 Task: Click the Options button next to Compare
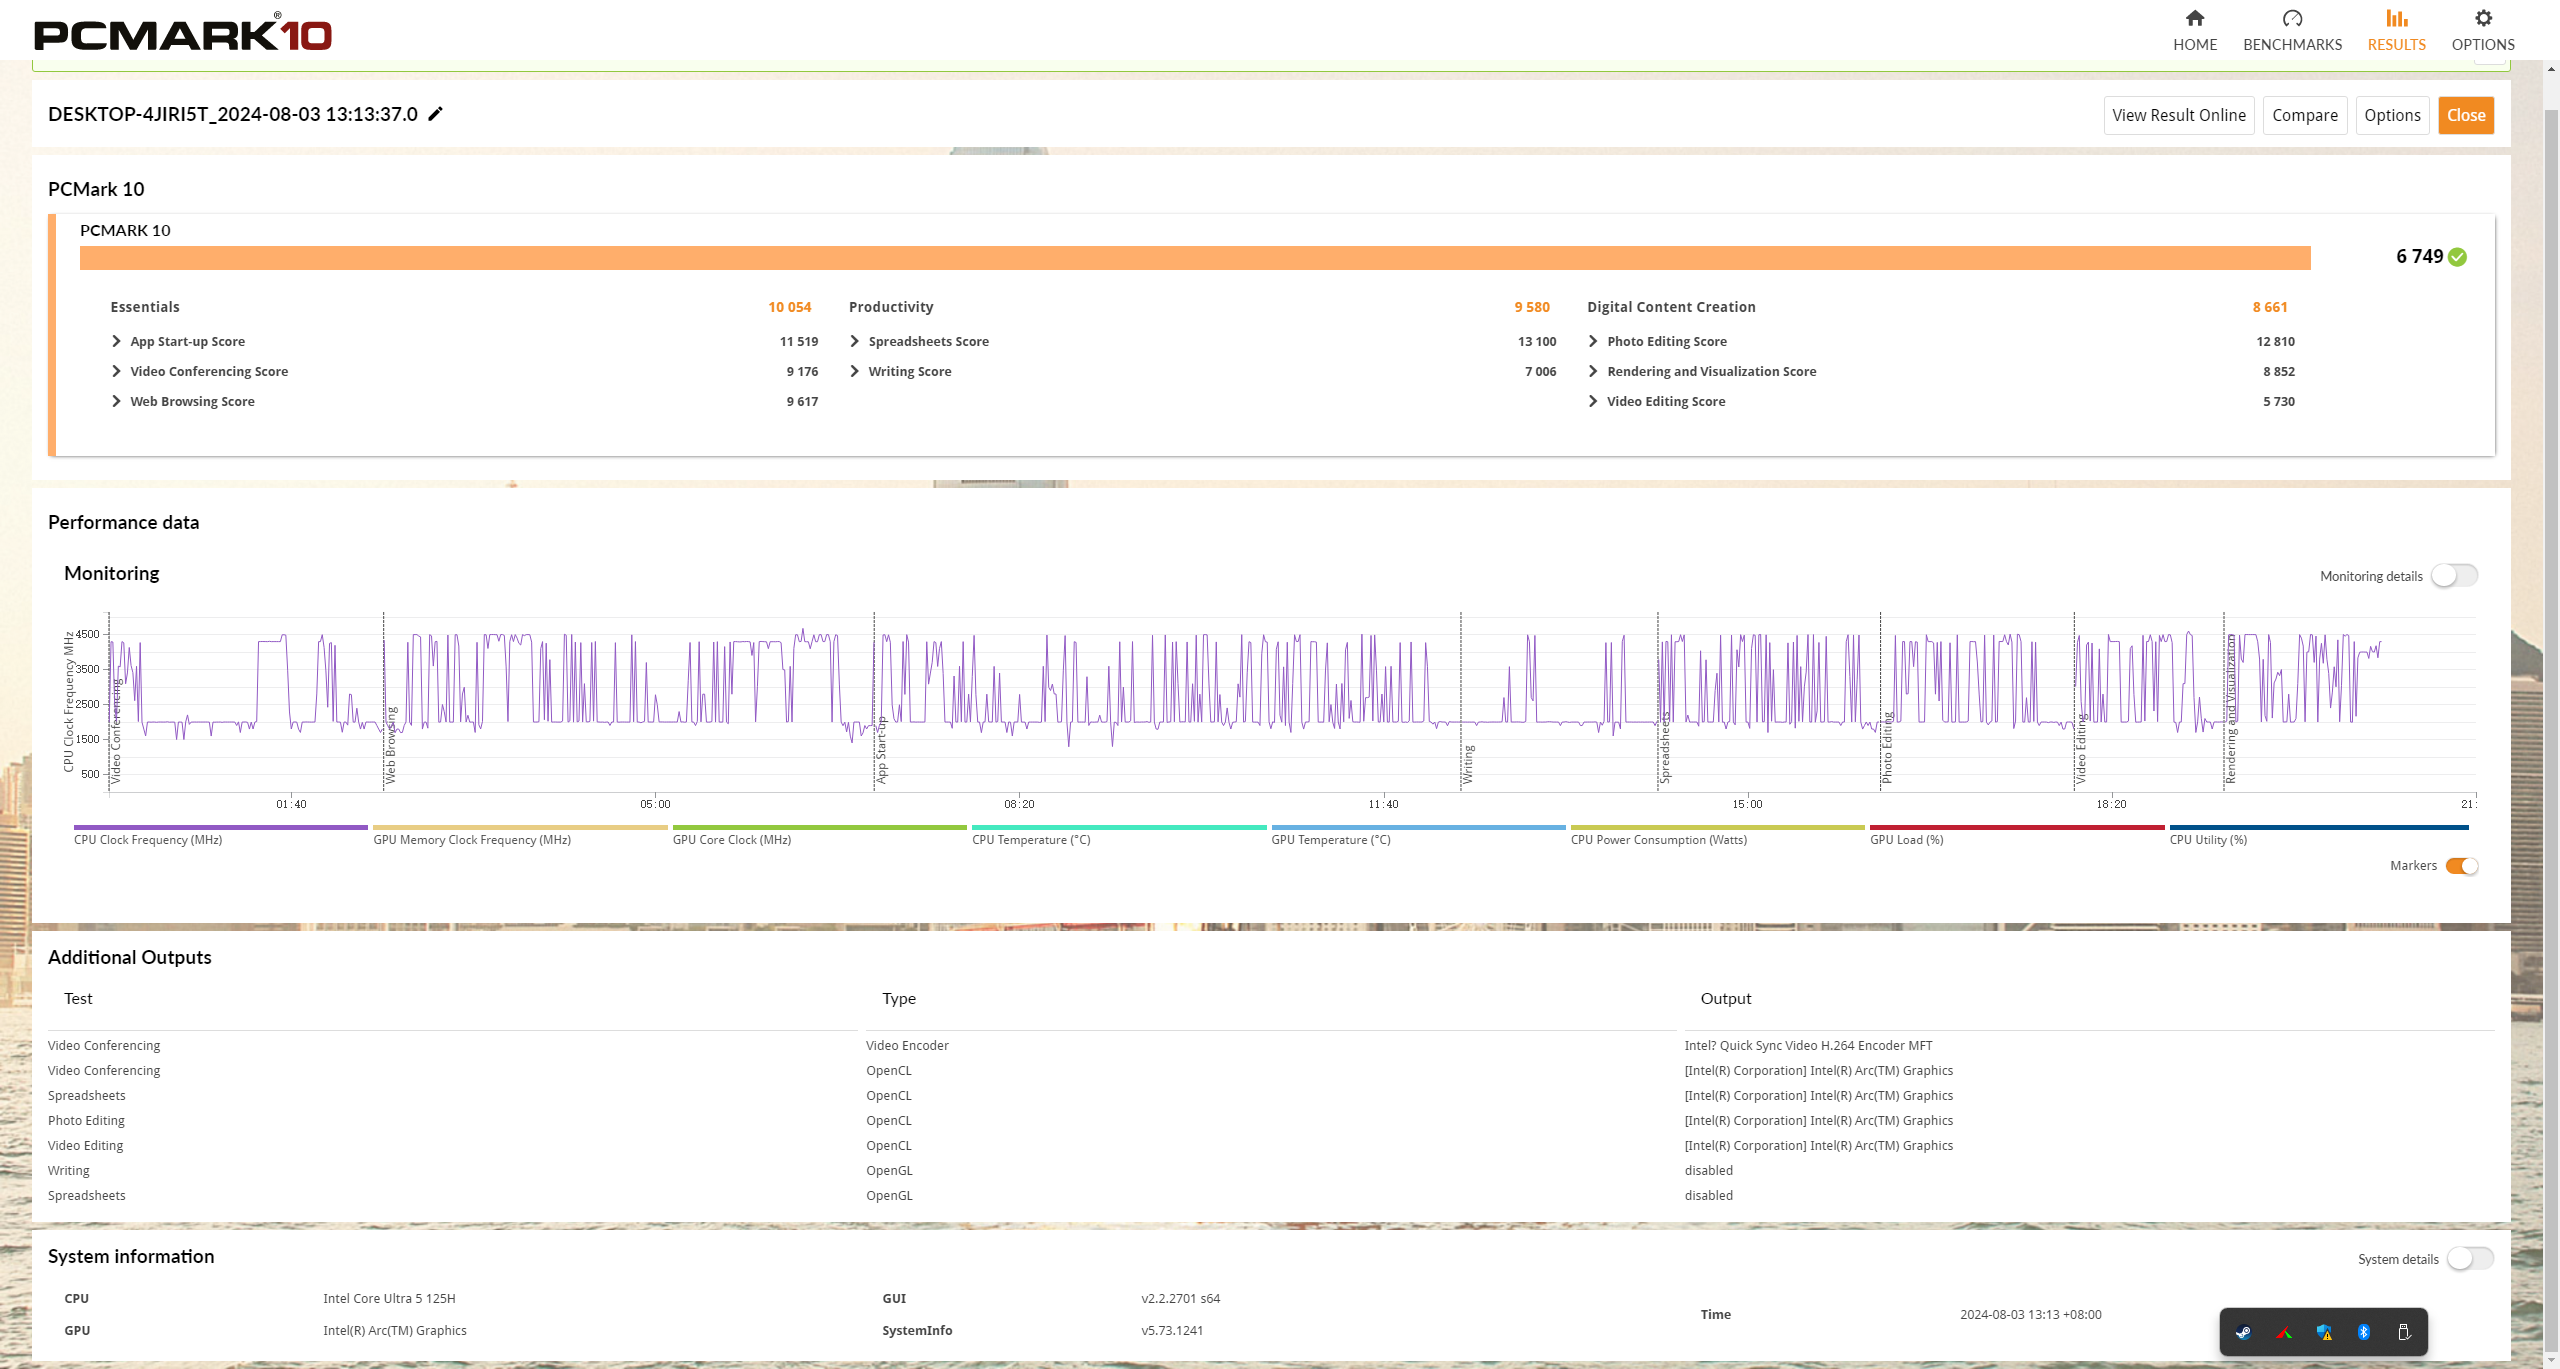[x=2392, y=115]
